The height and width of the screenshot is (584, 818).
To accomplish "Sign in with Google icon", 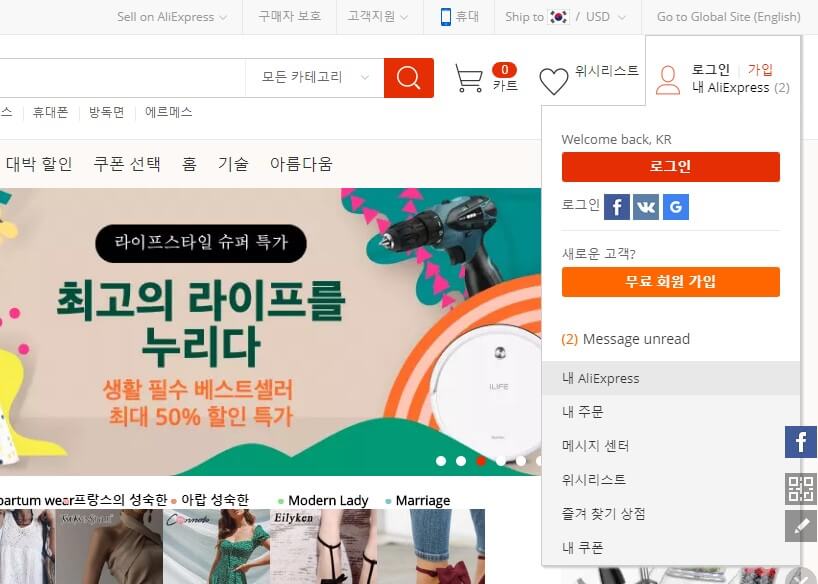I will click(x=676, y=207).
